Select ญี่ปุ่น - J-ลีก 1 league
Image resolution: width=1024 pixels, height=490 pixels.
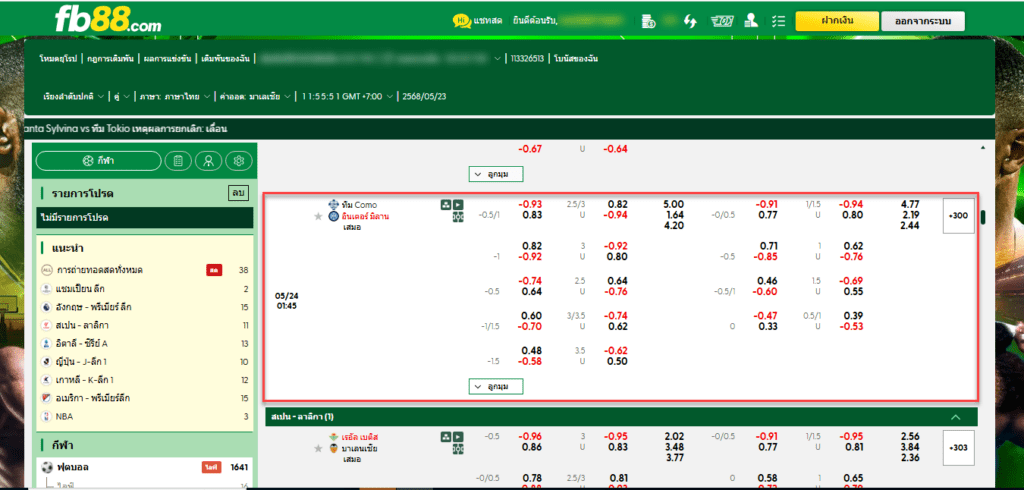click(x=144, y=361)
